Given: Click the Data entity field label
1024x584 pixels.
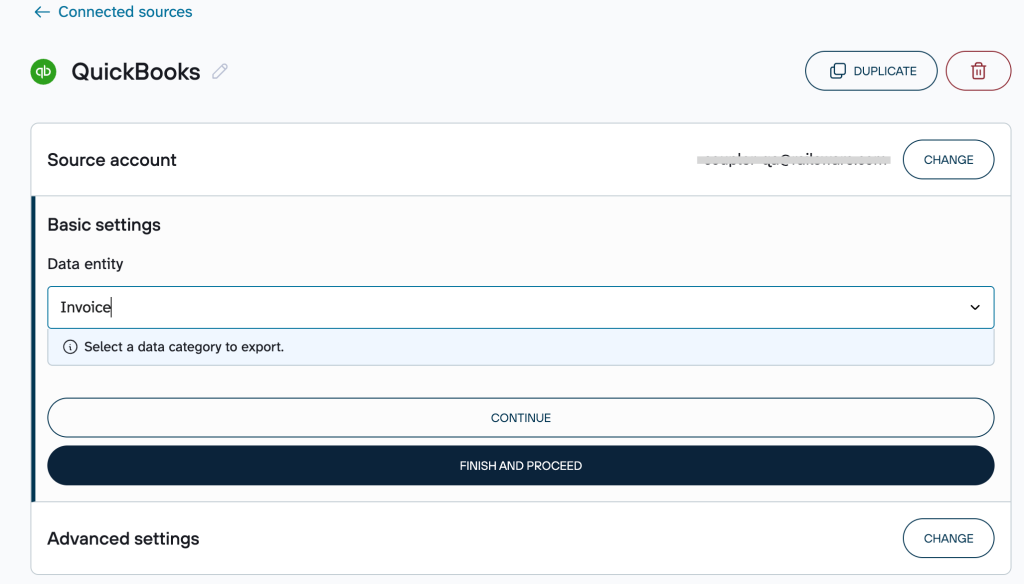Looking at the screenshot, I should coord(85,264).
